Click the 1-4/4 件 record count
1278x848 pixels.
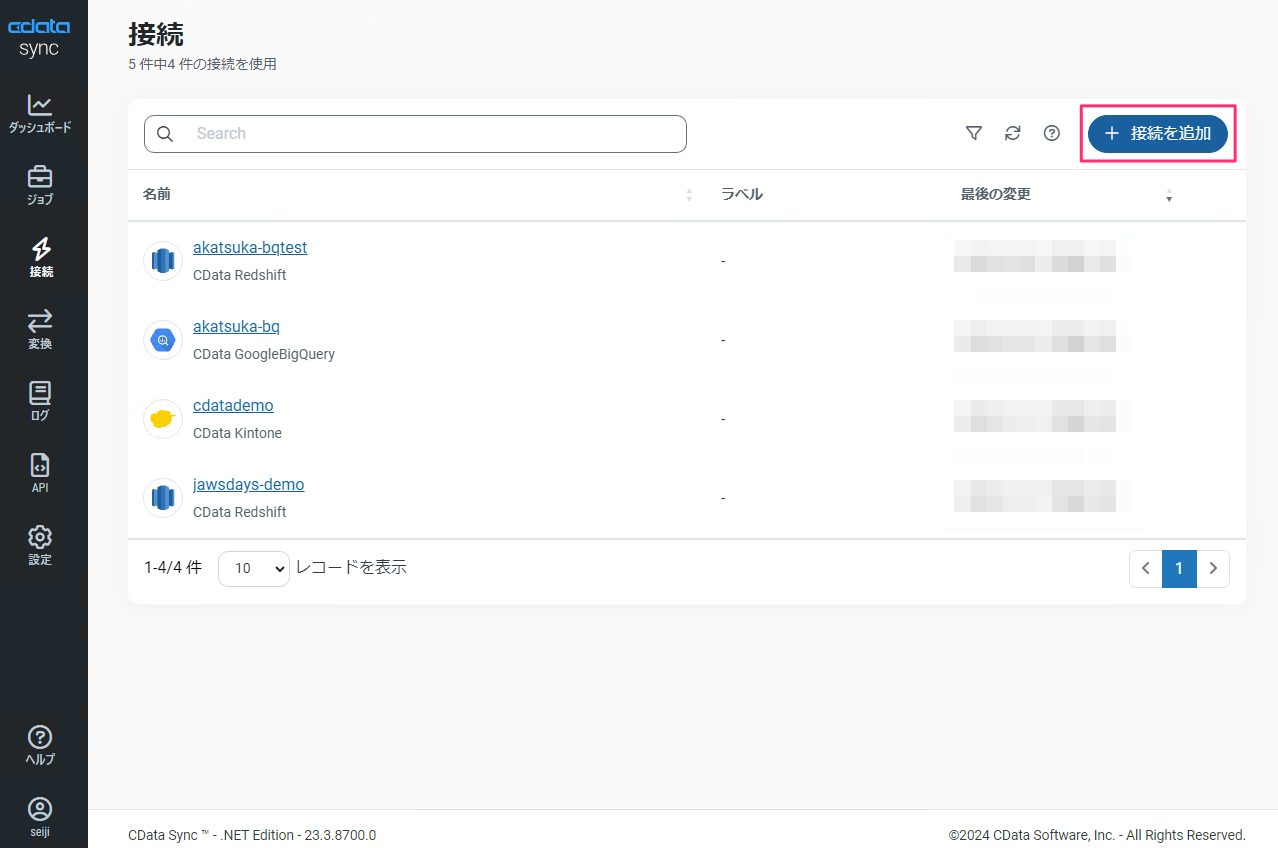click(173, 567)
